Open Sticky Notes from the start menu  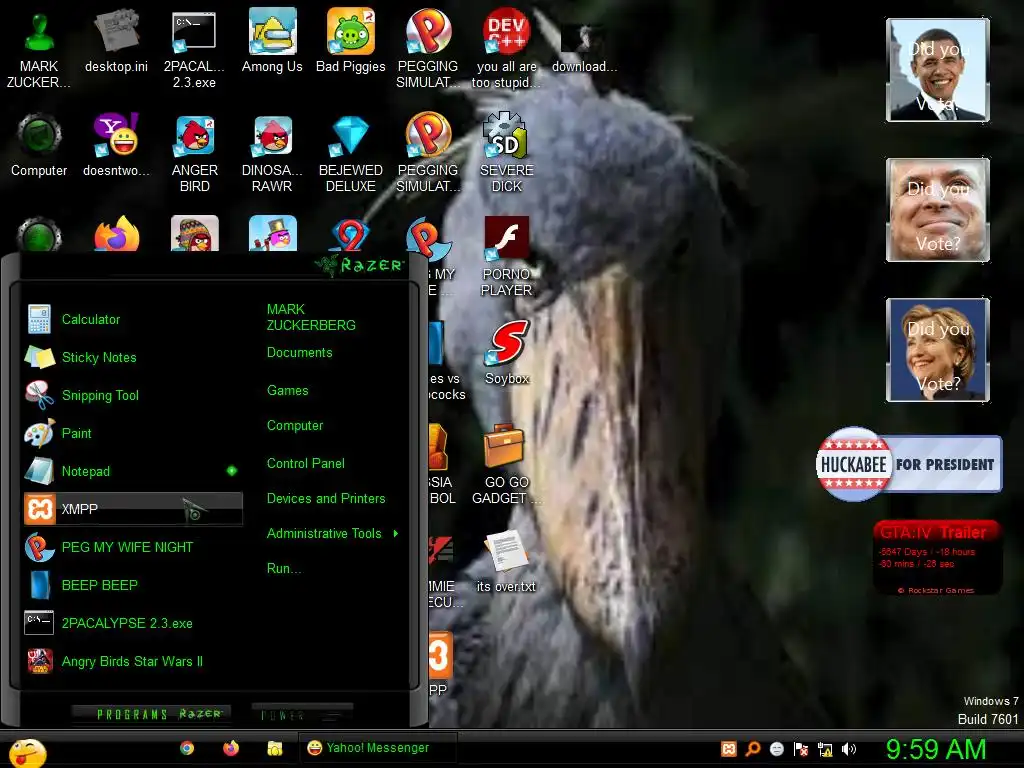click(x=133, y=357)
